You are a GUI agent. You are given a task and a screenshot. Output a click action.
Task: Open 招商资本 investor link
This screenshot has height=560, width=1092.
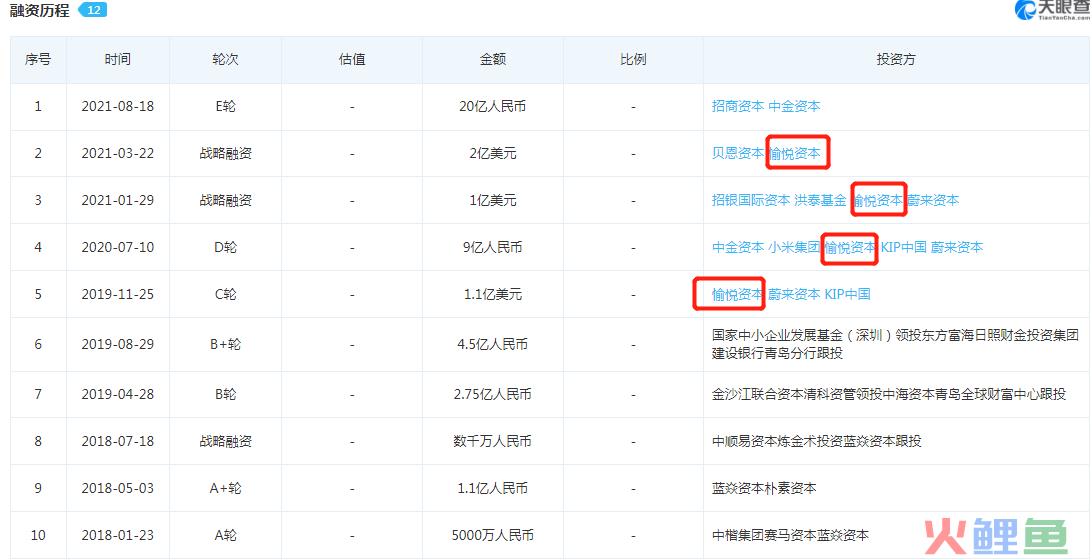(x=738, y=107)
